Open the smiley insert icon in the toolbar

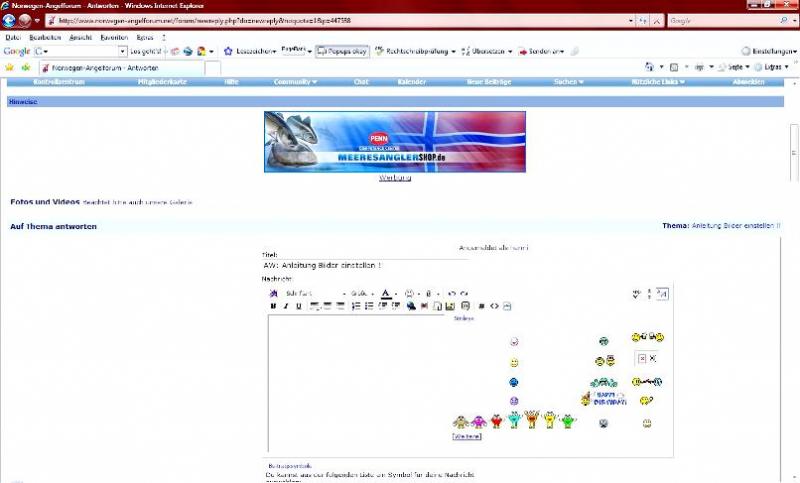(x=409, y=293)
